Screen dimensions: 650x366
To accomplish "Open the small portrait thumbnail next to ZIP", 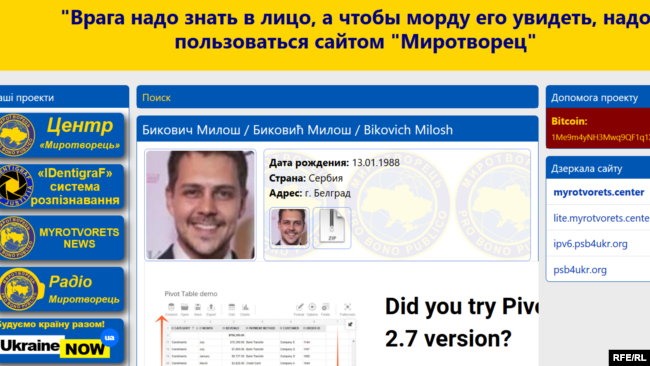I will coord(289,228).
